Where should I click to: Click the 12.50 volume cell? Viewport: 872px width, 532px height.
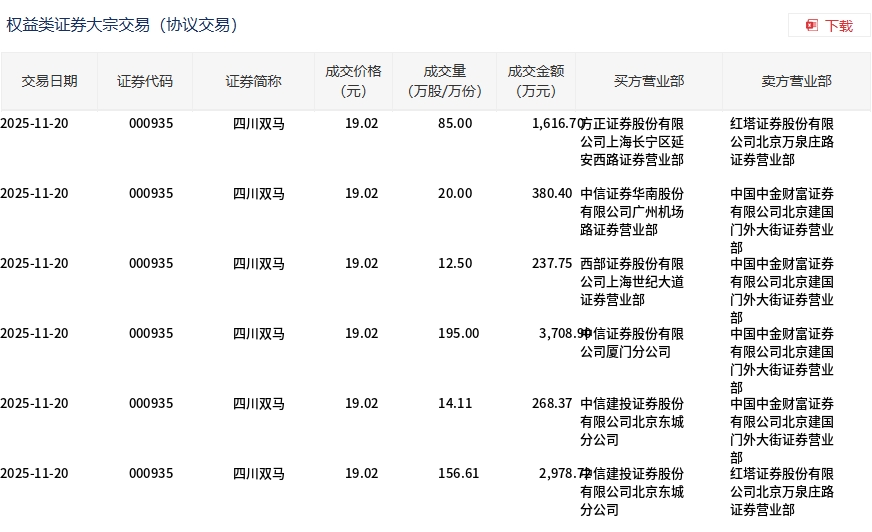click(x=455, y=263)
